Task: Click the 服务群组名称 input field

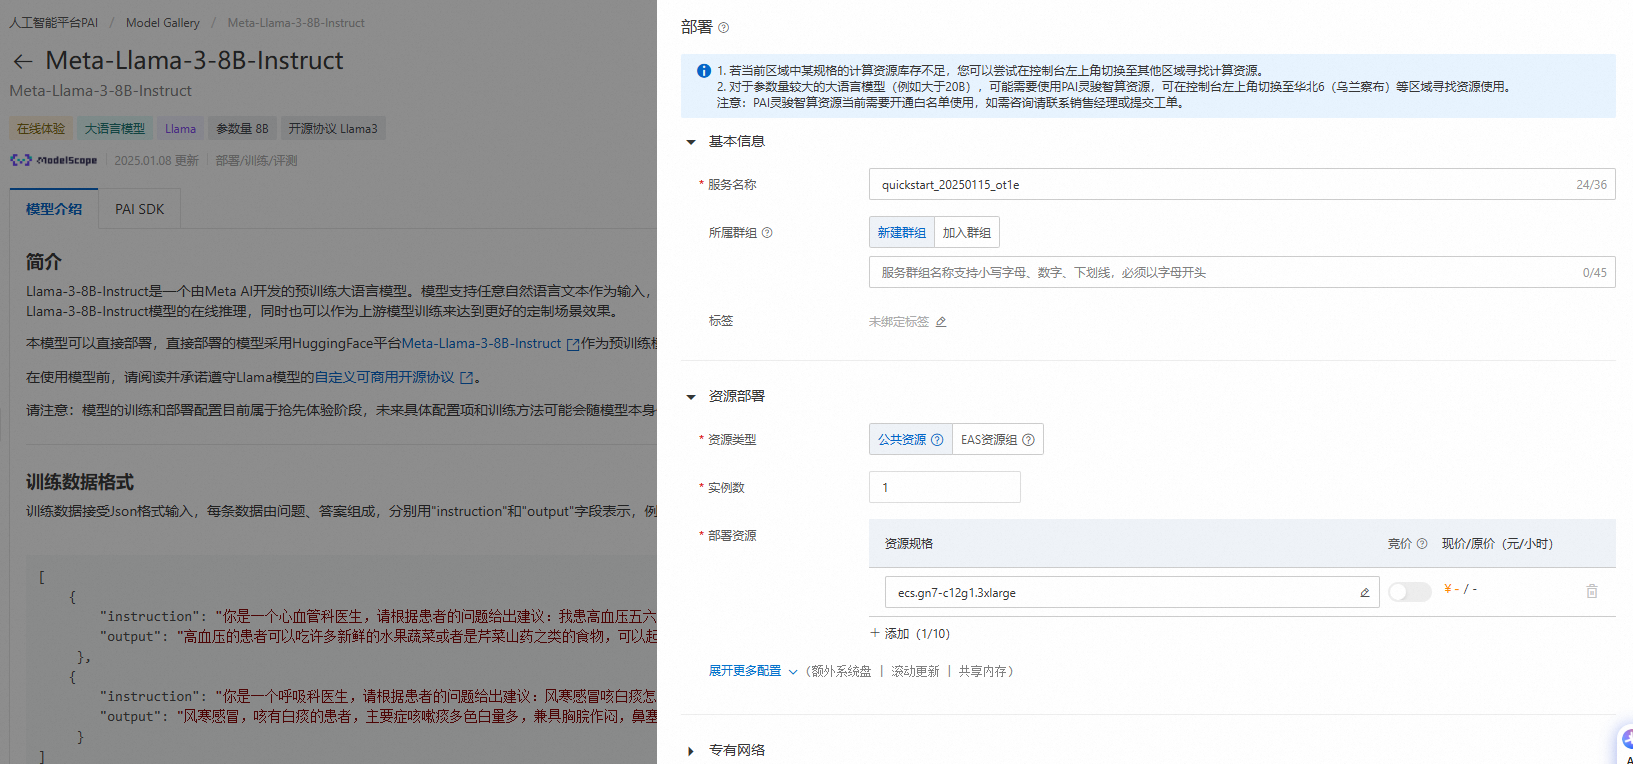Action: pyautogui.click(x=1242, y=272)
